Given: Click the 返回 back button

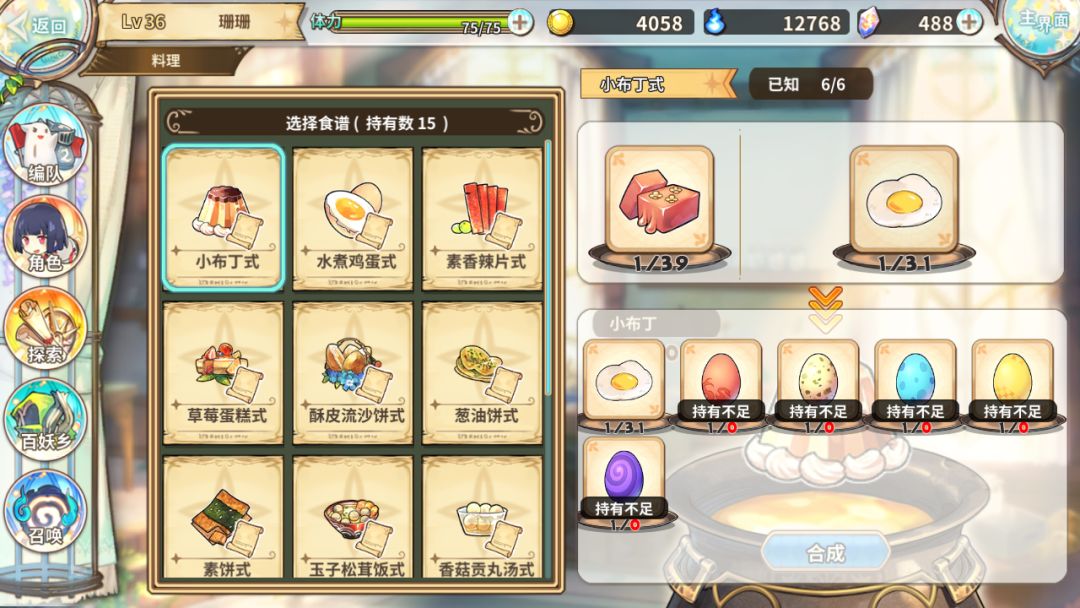Looking at the screenshot, I should (41, 26).
